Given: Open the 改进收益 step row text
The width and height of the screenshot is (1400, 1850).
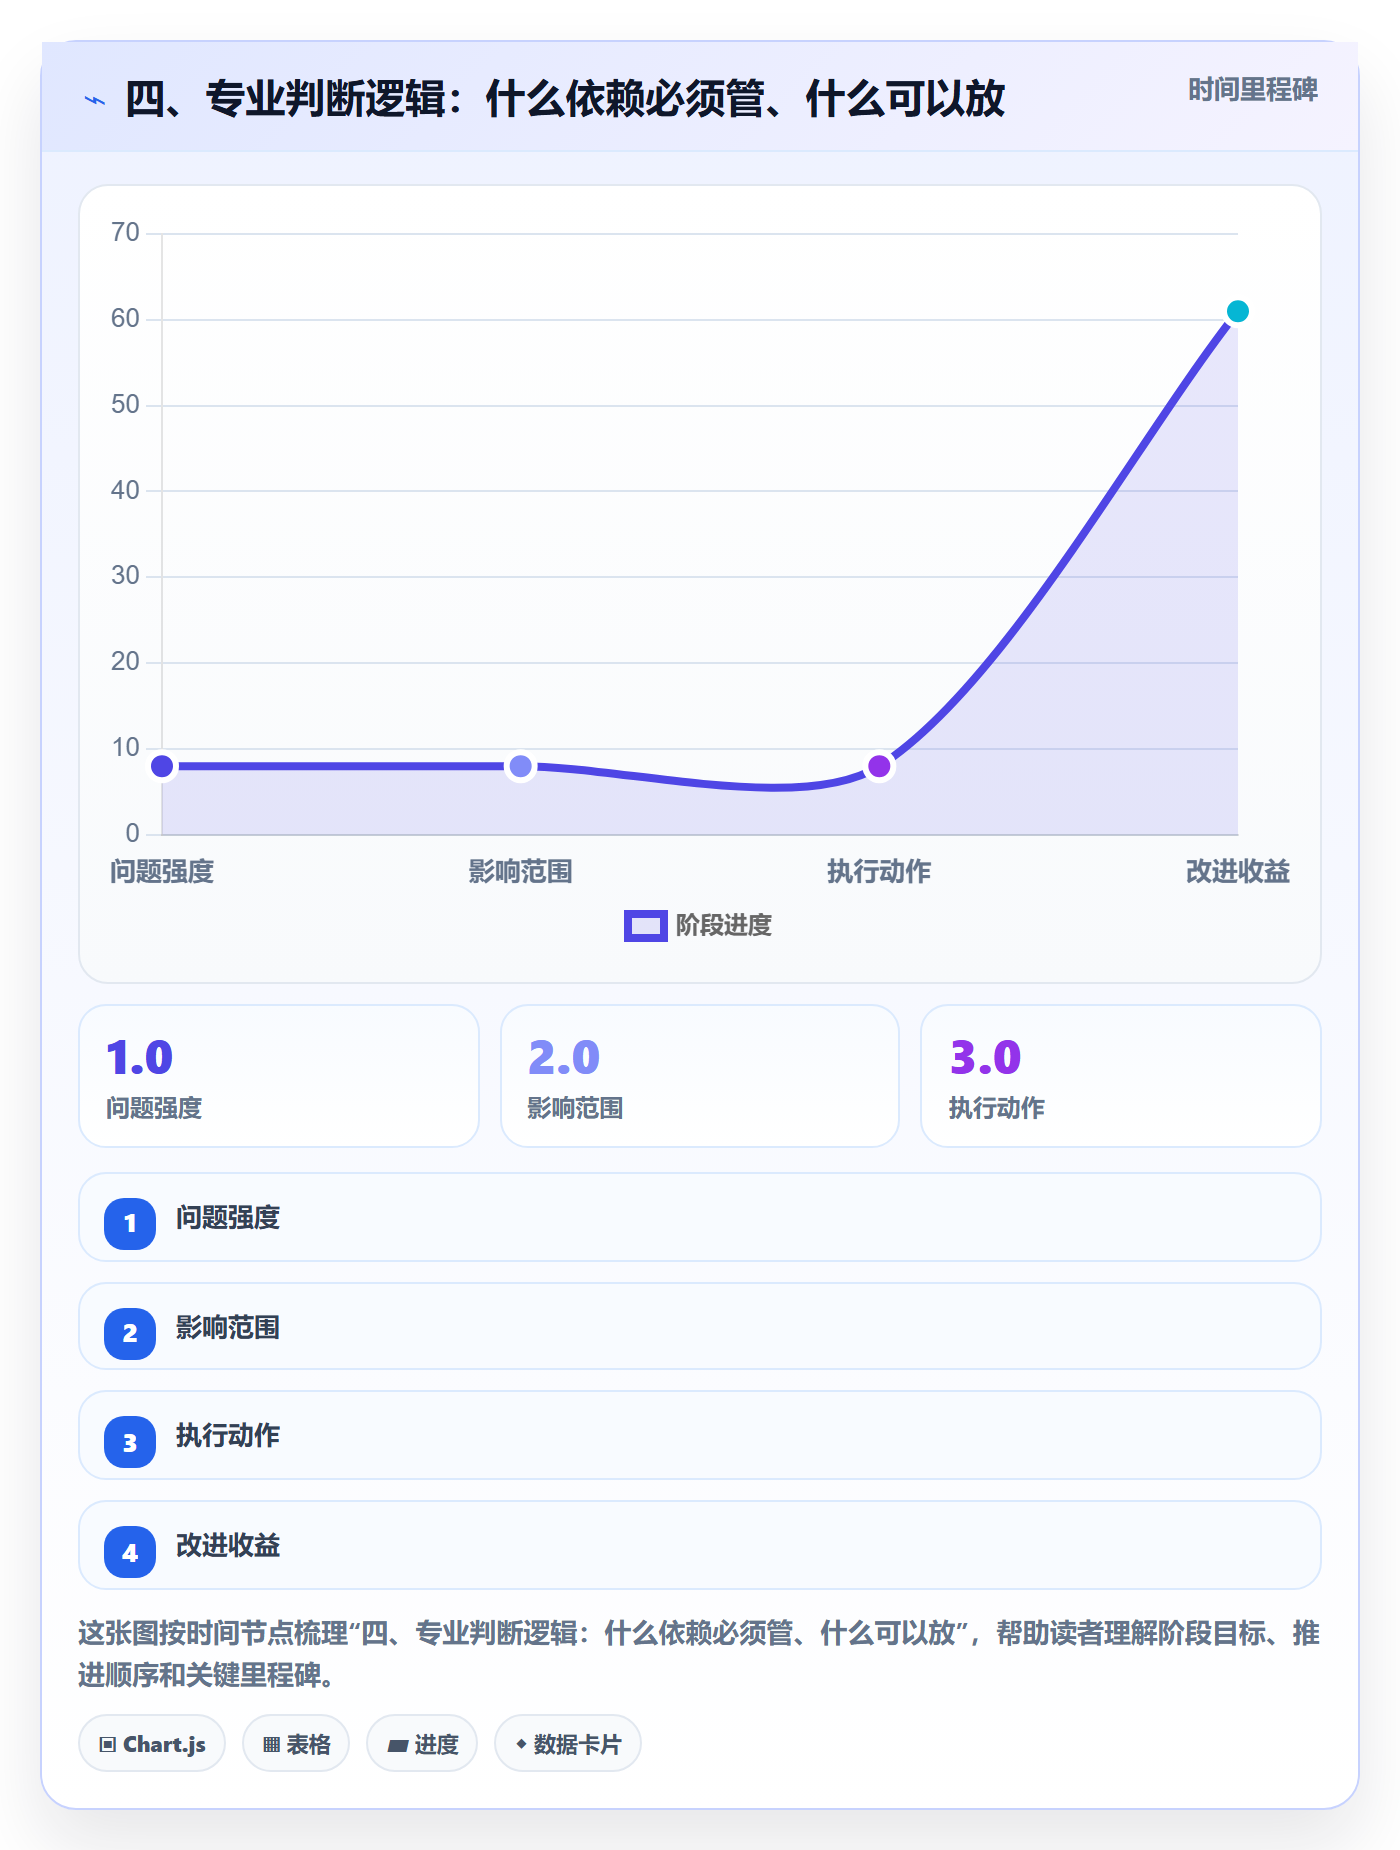Looking at the screenshot, I should point(228,1546).
